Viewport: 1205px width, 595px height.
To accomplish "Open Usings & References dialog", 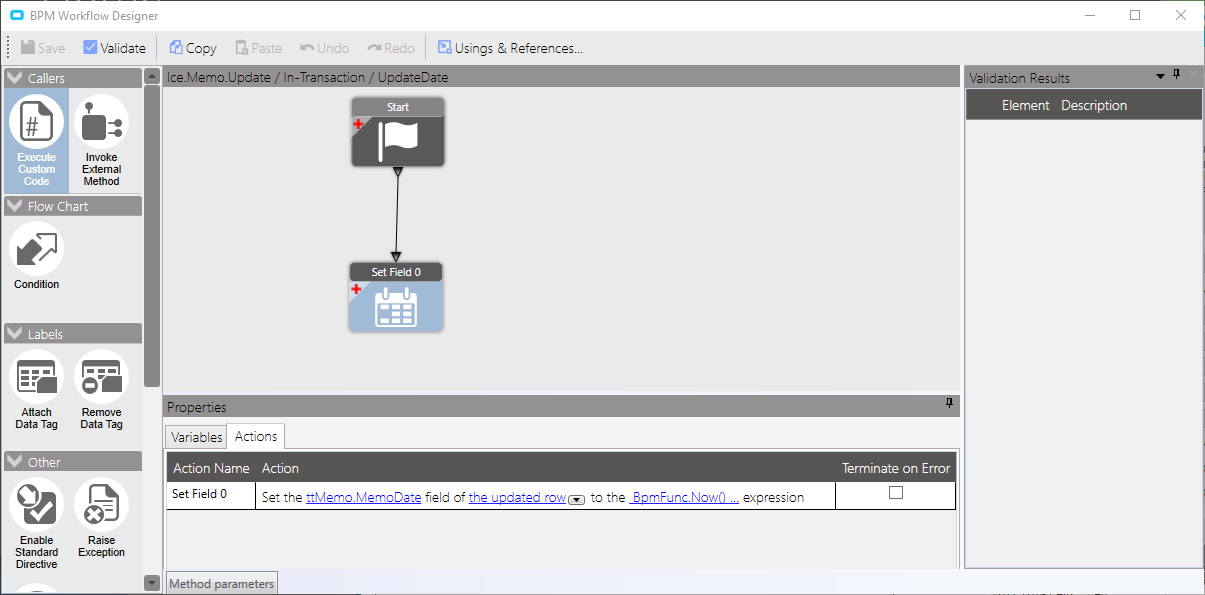I will [x=509, y=48].
